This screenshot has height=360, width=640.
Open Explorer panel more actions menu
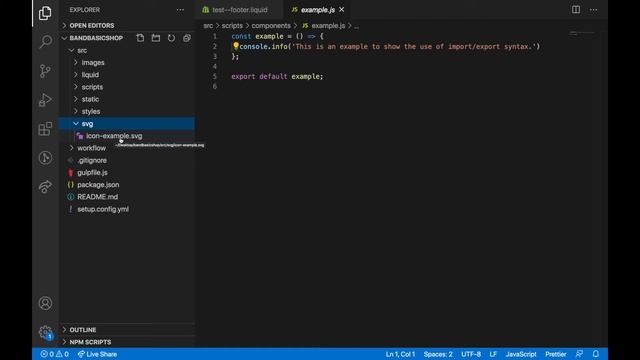click(180, 10)
